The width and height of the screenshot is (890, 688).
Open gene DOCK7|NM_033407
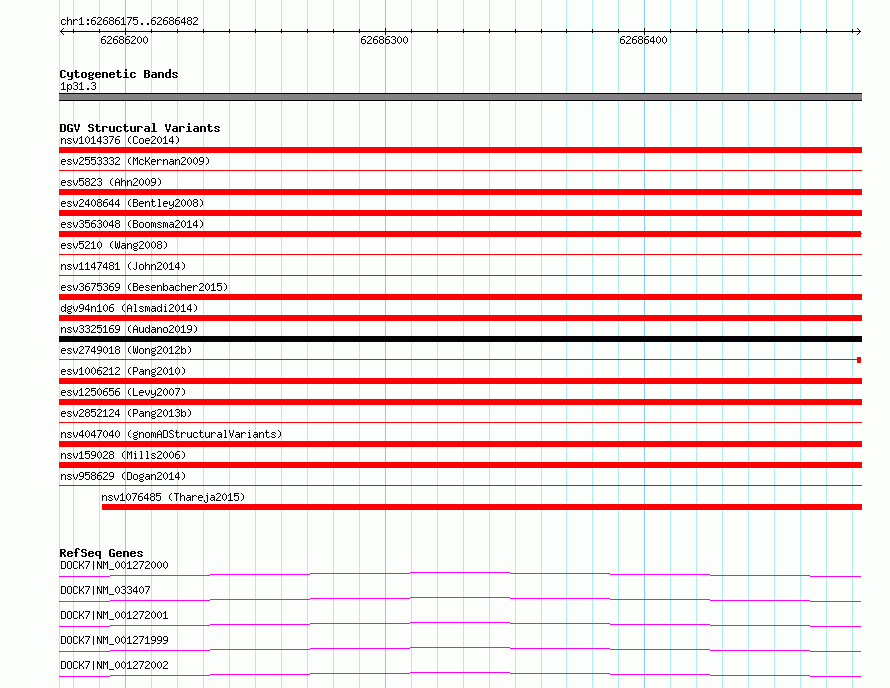click(x=106, y=590)
